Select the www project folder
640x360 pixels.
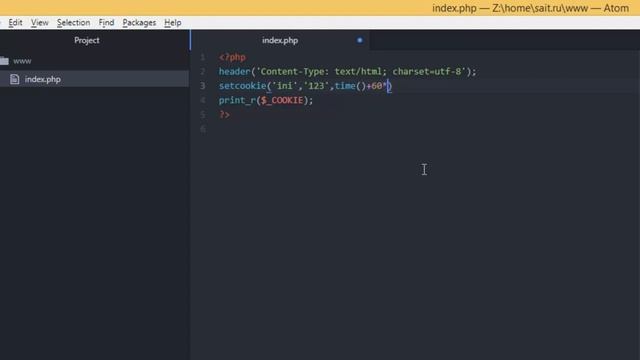(22, 61)
